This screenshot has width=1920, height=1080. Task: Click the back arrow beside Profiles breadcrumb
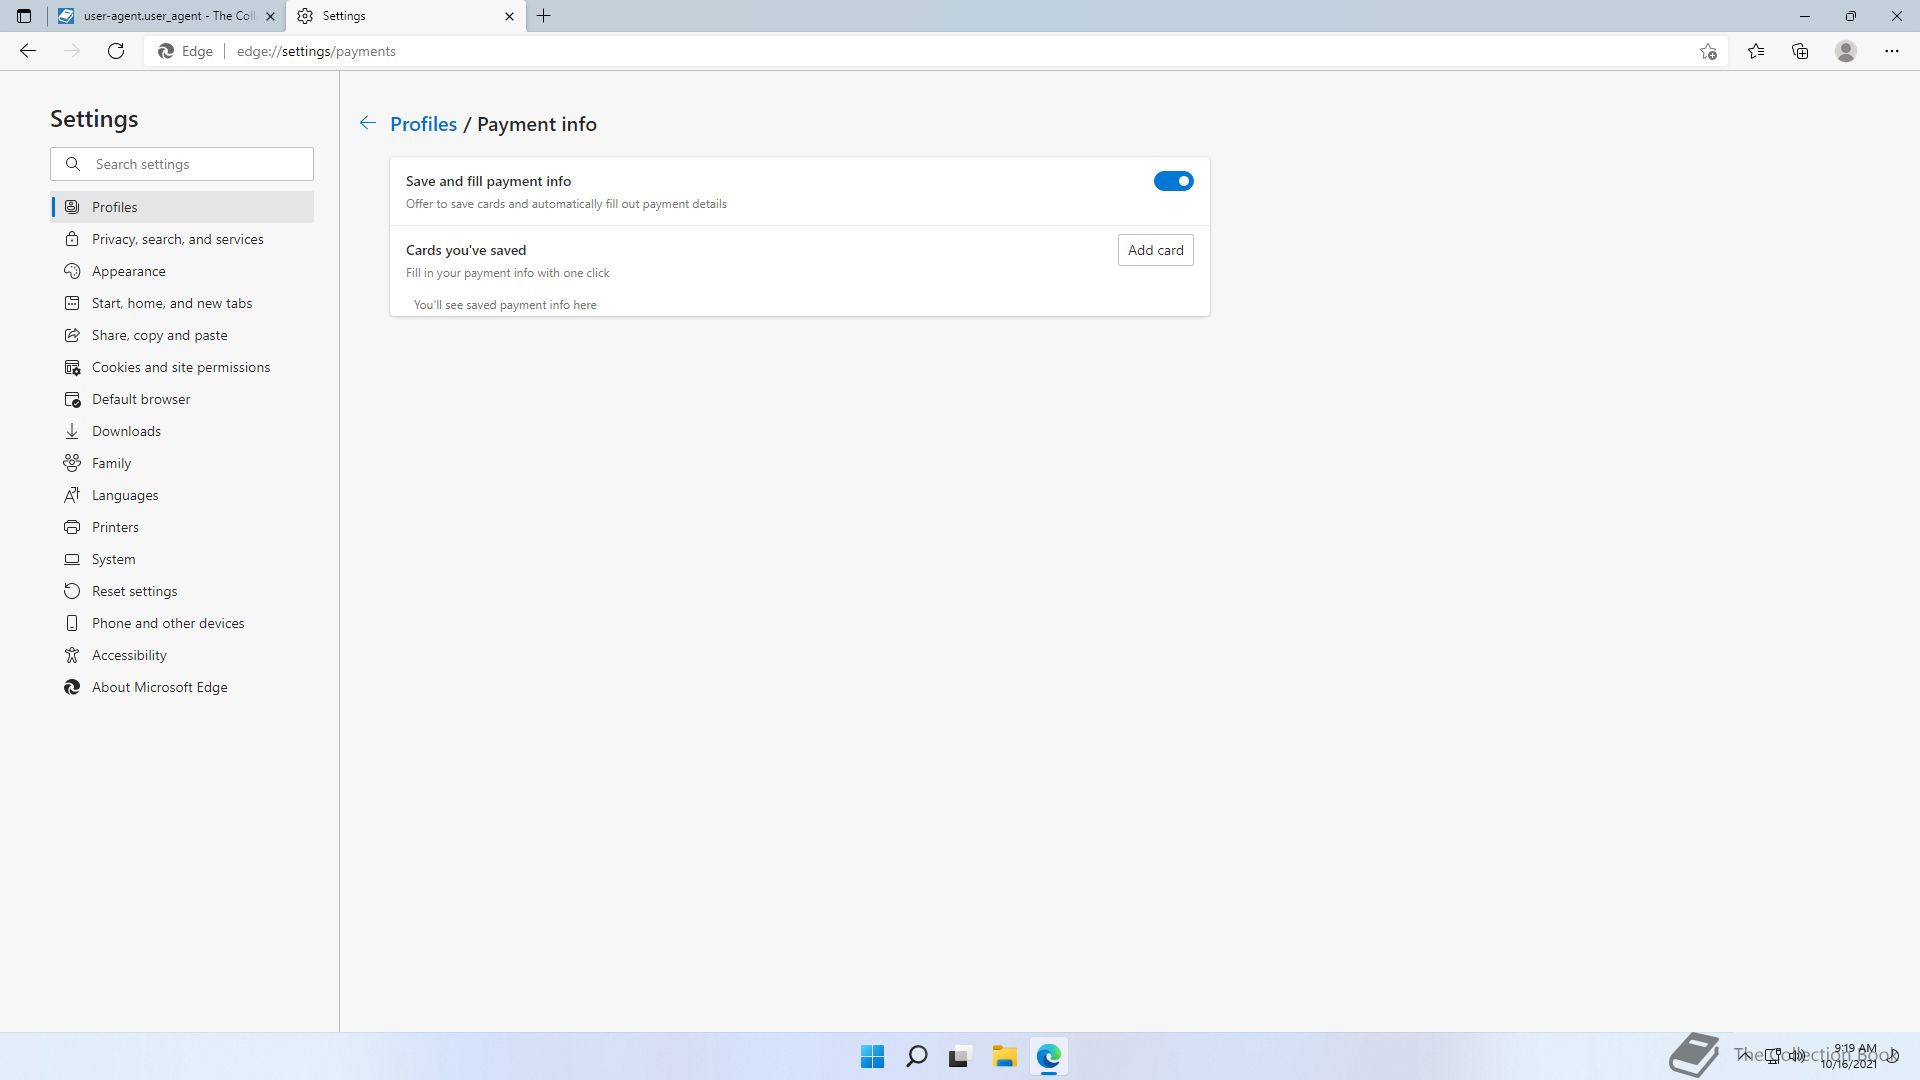[x=367, y=123]
